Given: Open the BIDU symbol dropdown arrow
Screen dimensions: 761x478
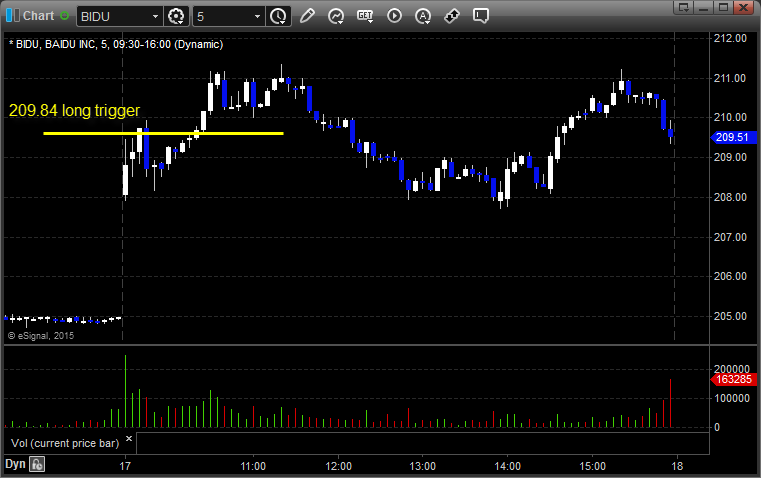Looking at the screenshot, I should click(155, 16).
